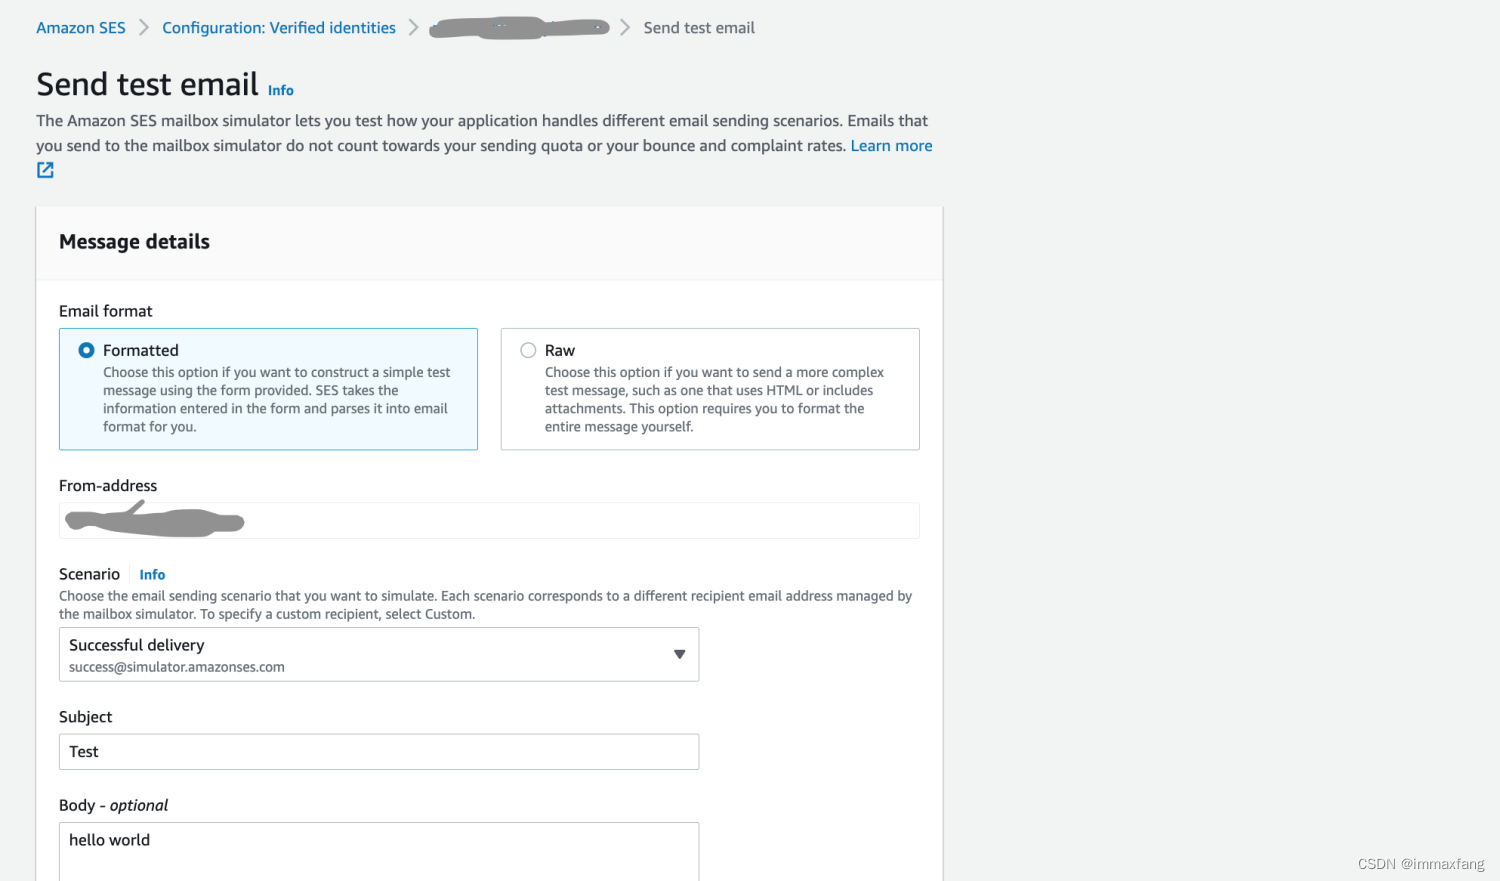Click the Message details section header
Viewport: 1500px width, 881px height.
(135, 242)
